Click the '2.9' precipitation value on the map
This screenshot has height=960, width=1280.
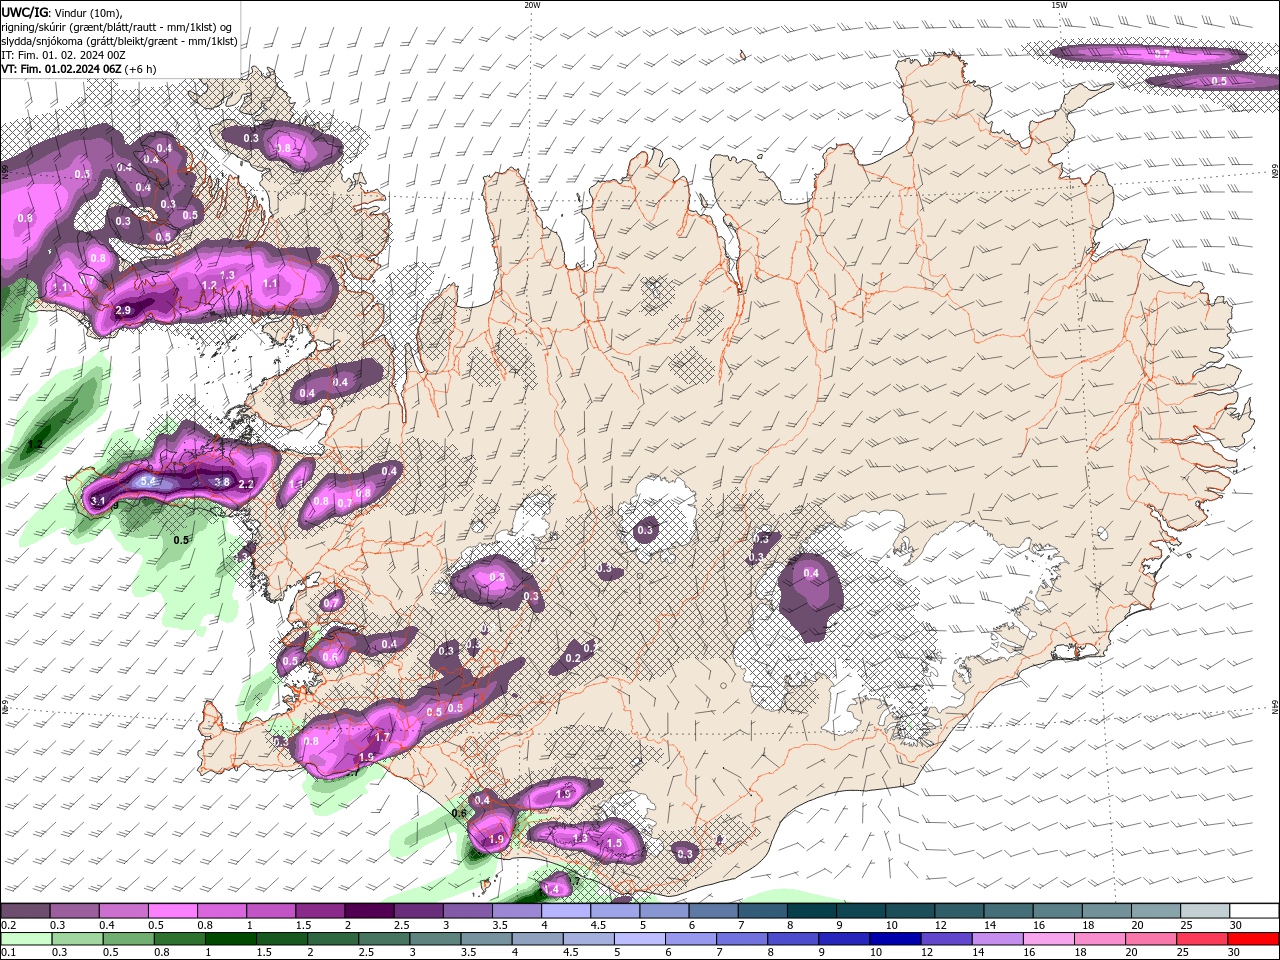(123, 311)
